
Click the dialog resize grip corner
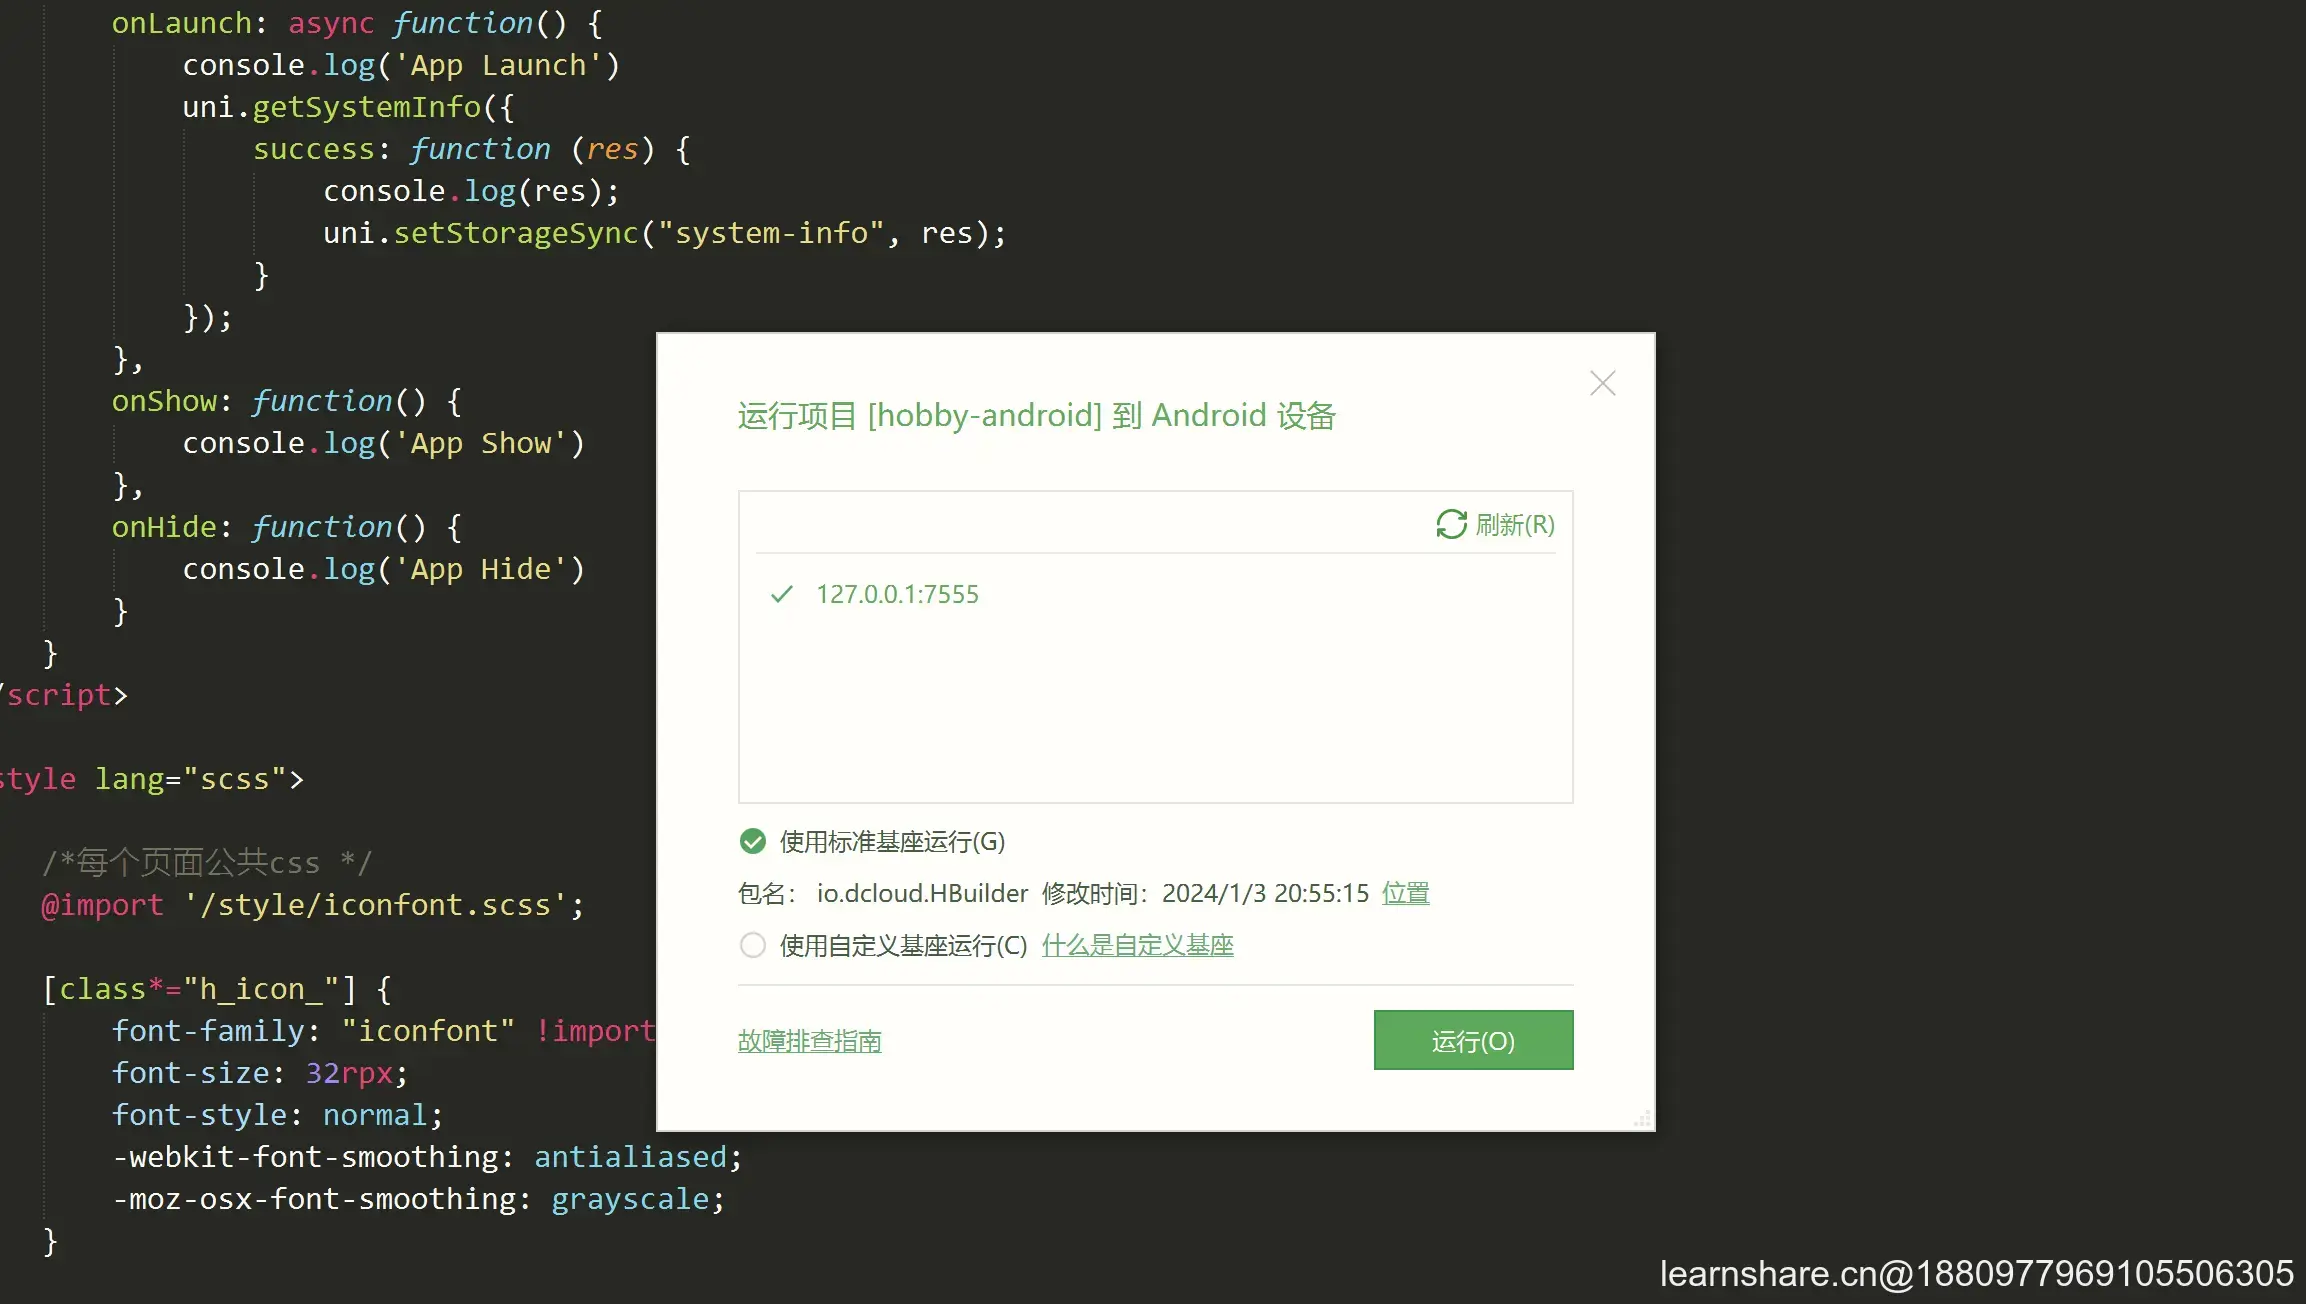(x=1642, y=1119)
